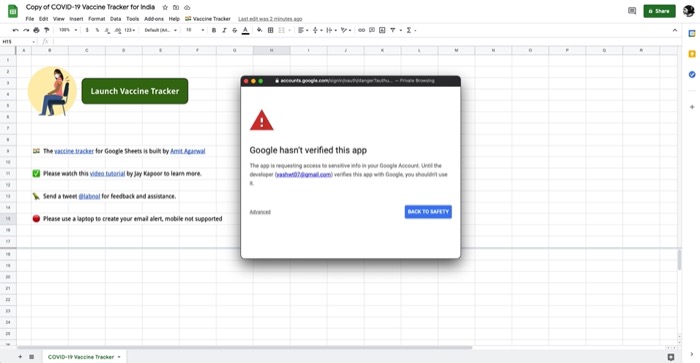
Task: Open text rotation dropdown
Action: point(346,30)
